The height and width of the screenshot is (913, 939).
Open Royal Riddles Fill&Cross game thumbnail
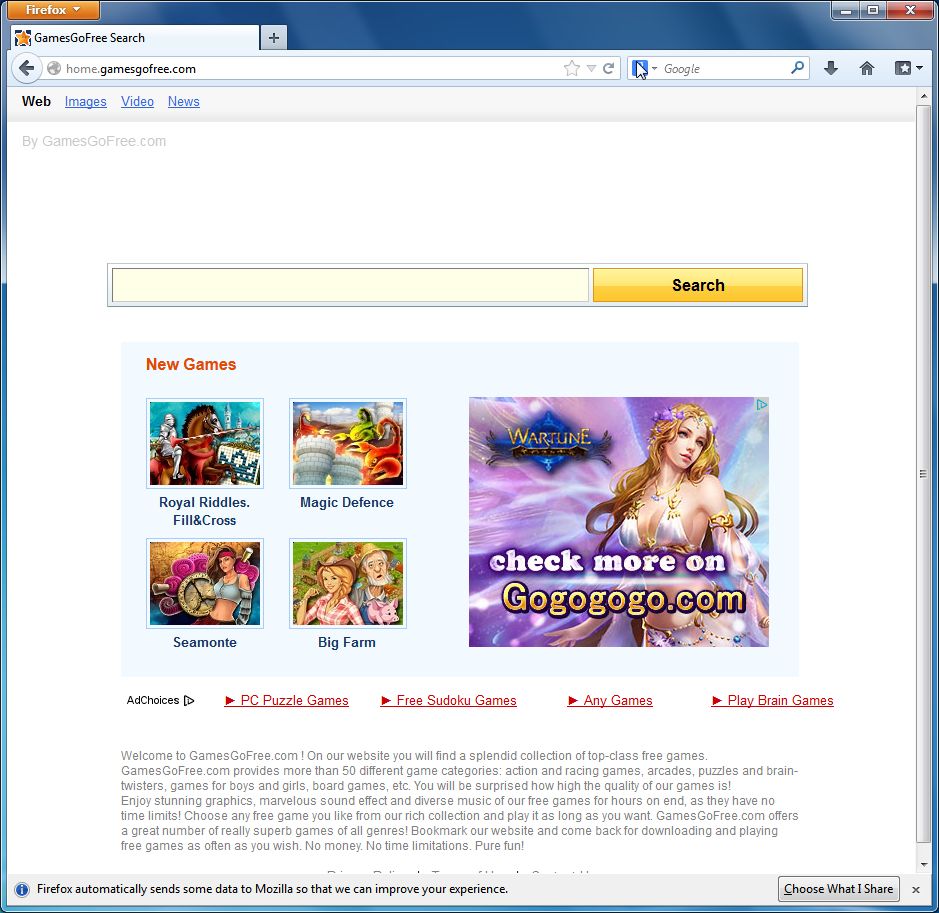205,443
